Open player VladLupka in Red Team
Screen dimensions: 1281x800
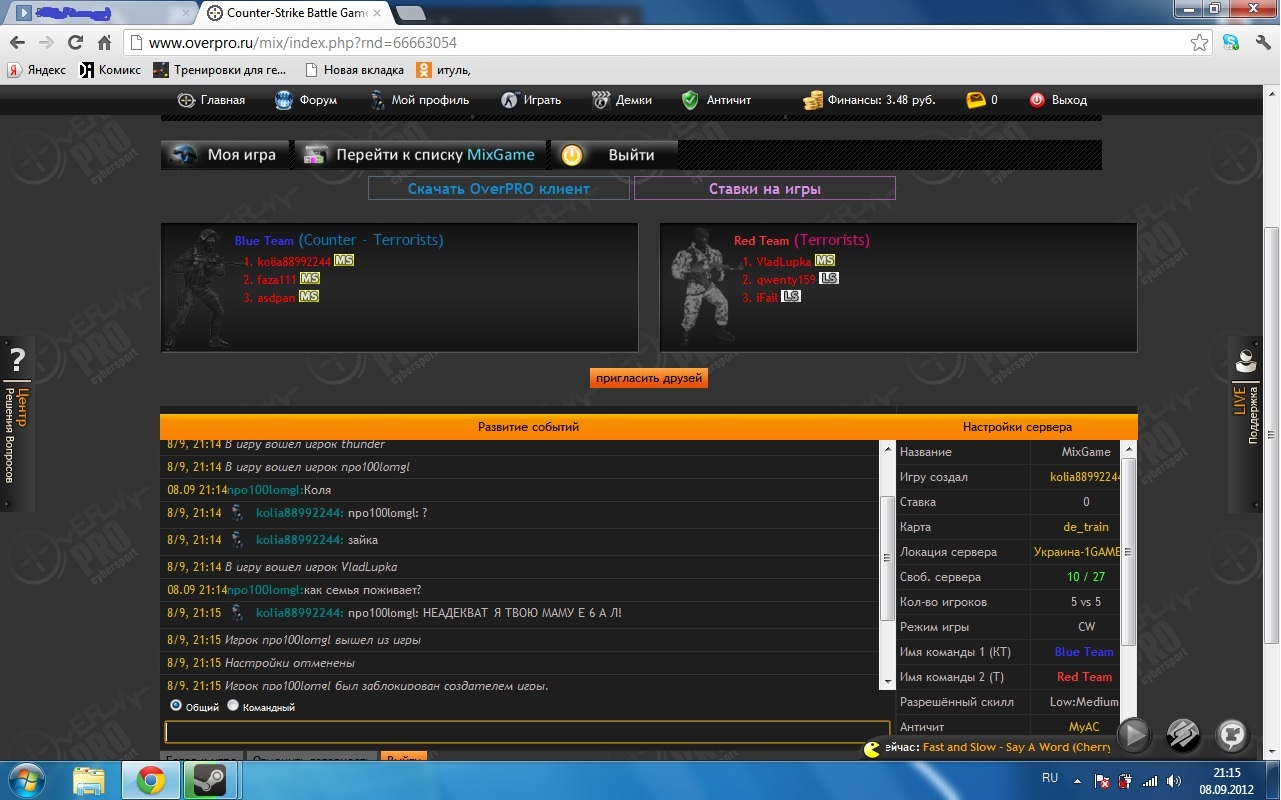point(784,261)
